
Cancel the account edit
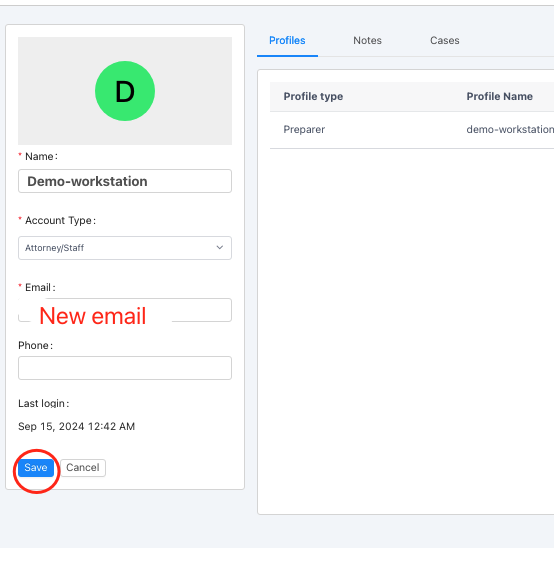point(83,467)
